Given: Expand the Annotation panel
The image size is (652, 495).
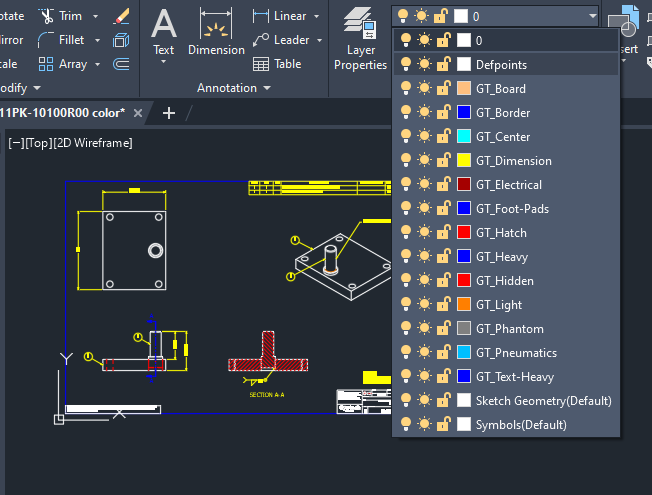Looking at the screenshot, I should click(x=234, y=88).
